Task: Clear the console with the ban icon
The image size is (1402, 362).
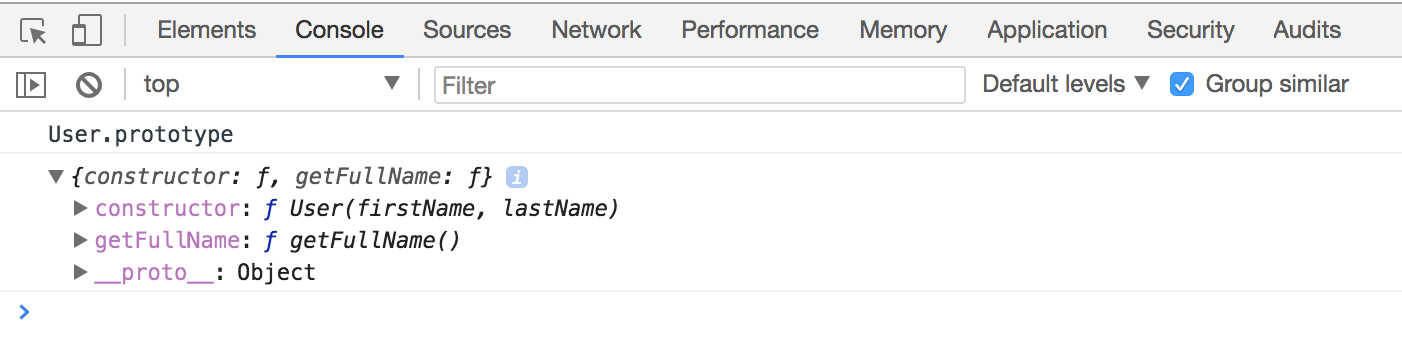Action: [x=89, y=85]
